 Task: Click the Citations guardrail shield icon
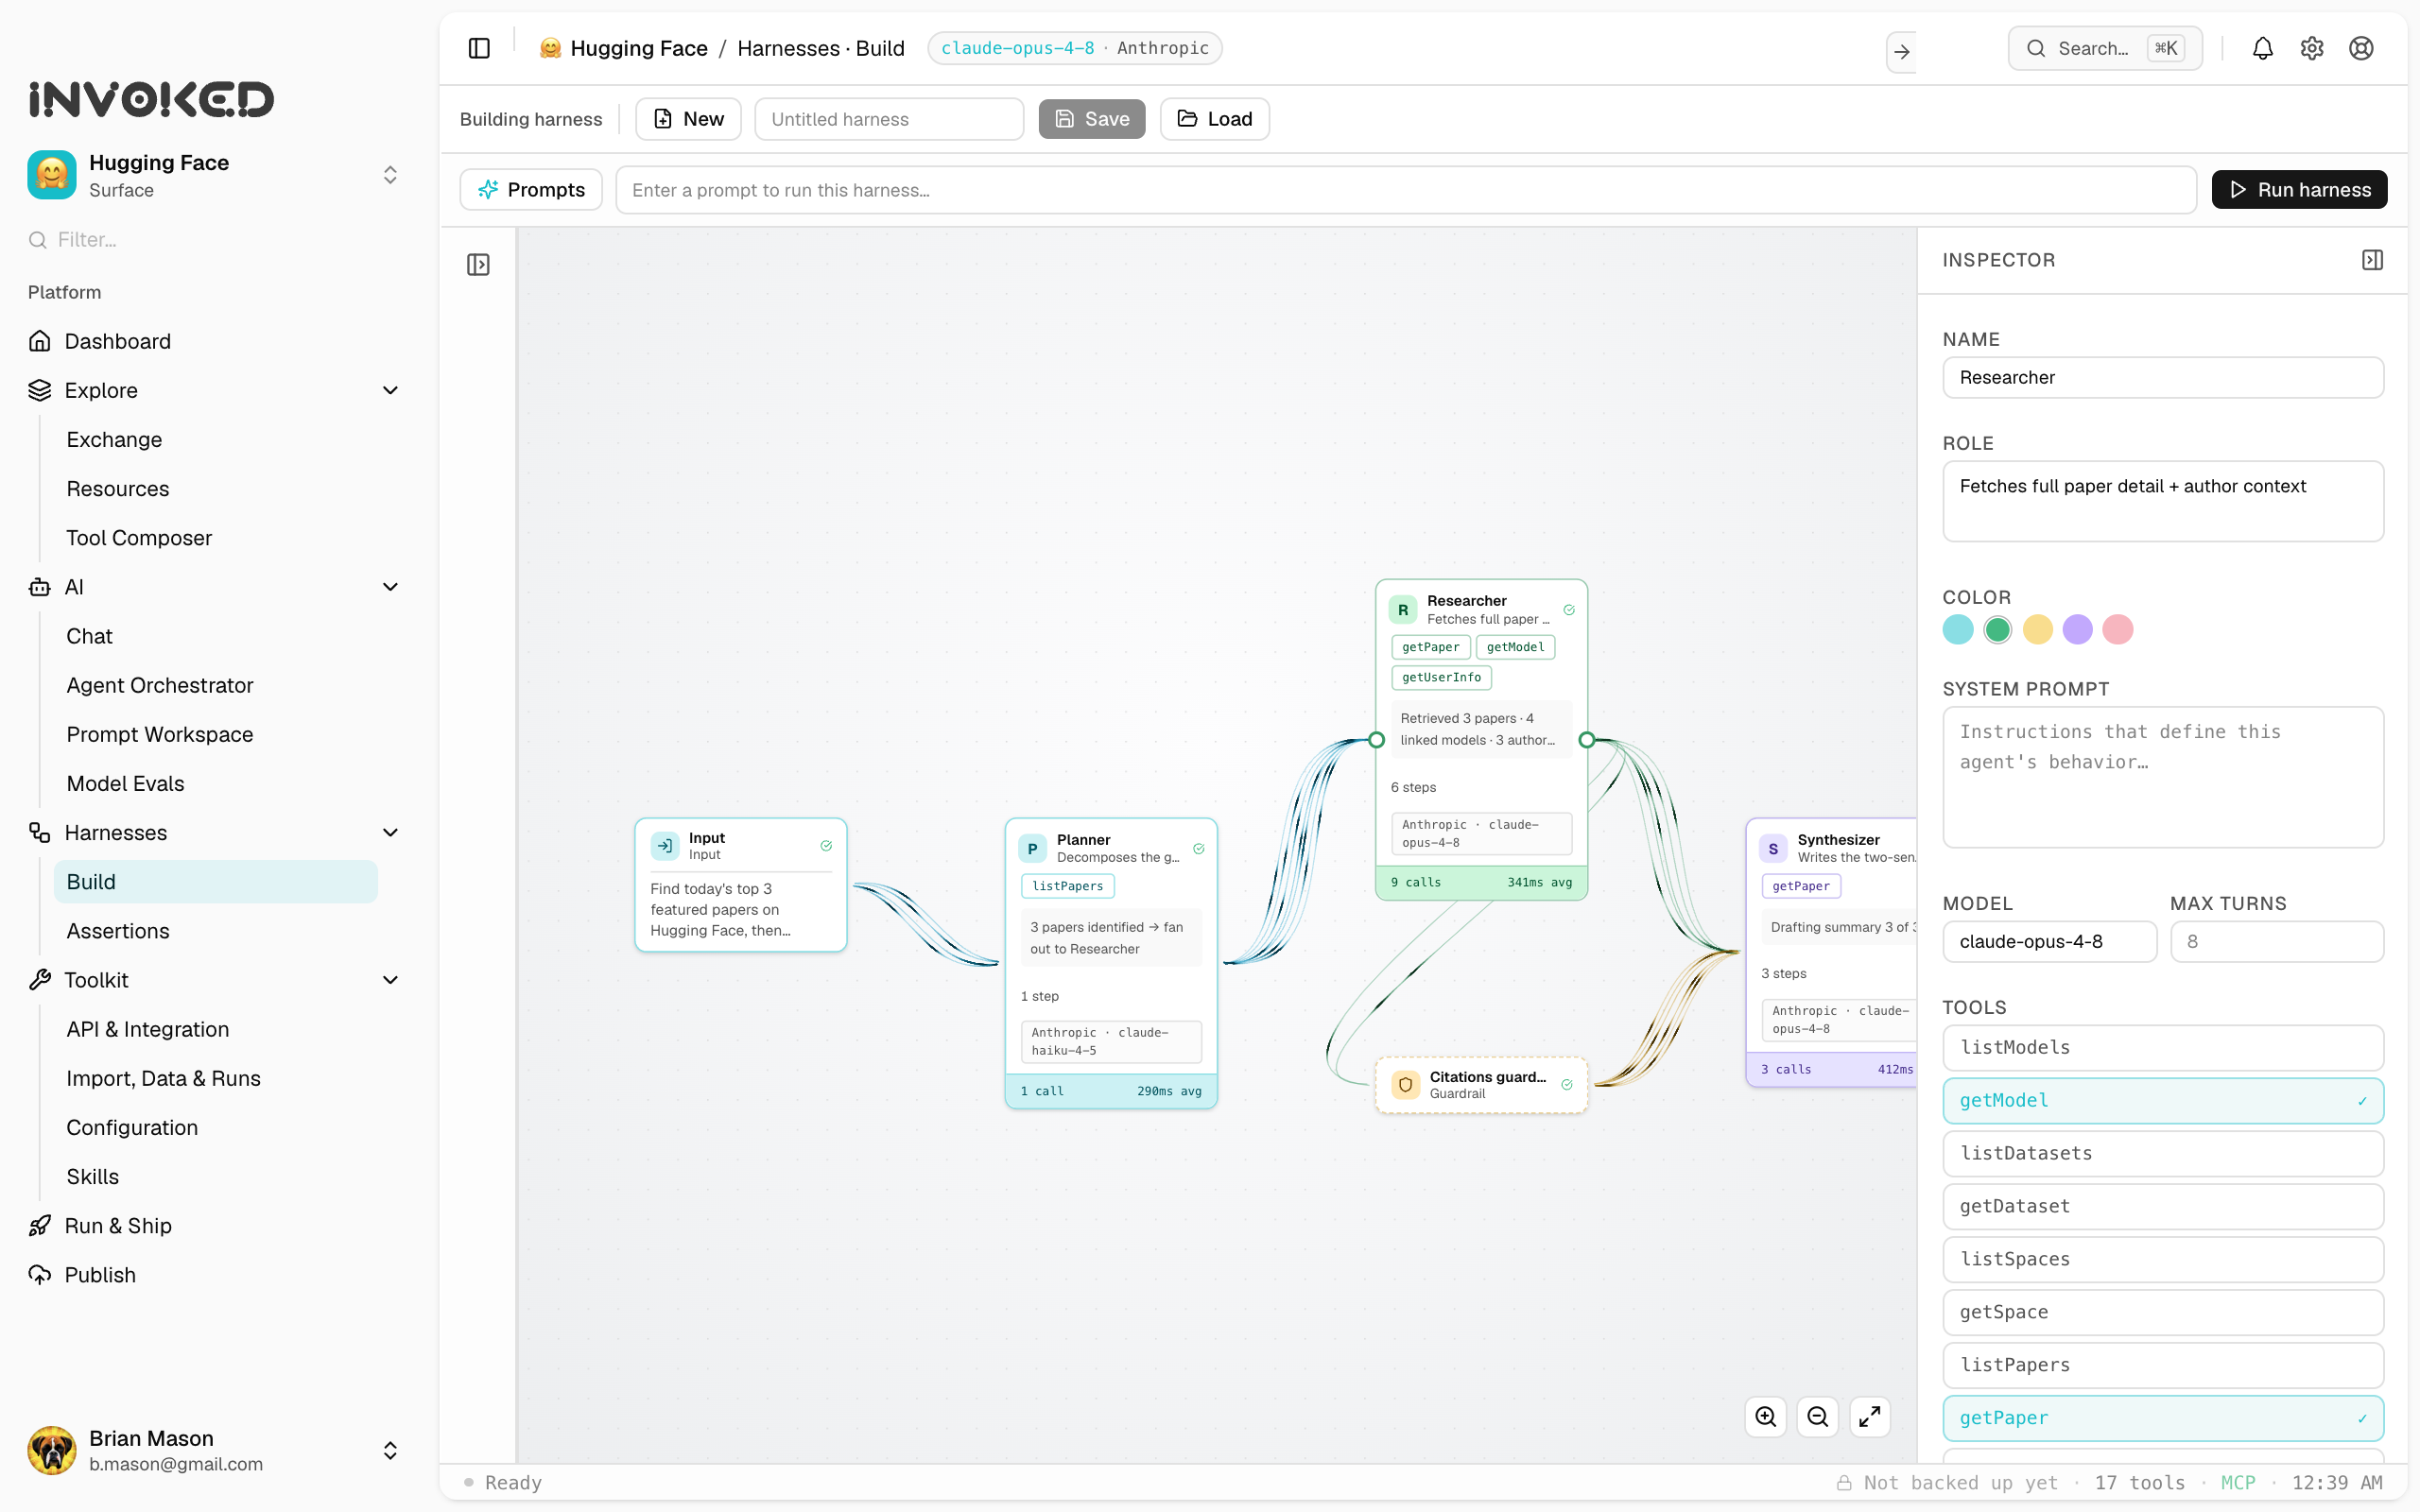tap(1405, 1084)
